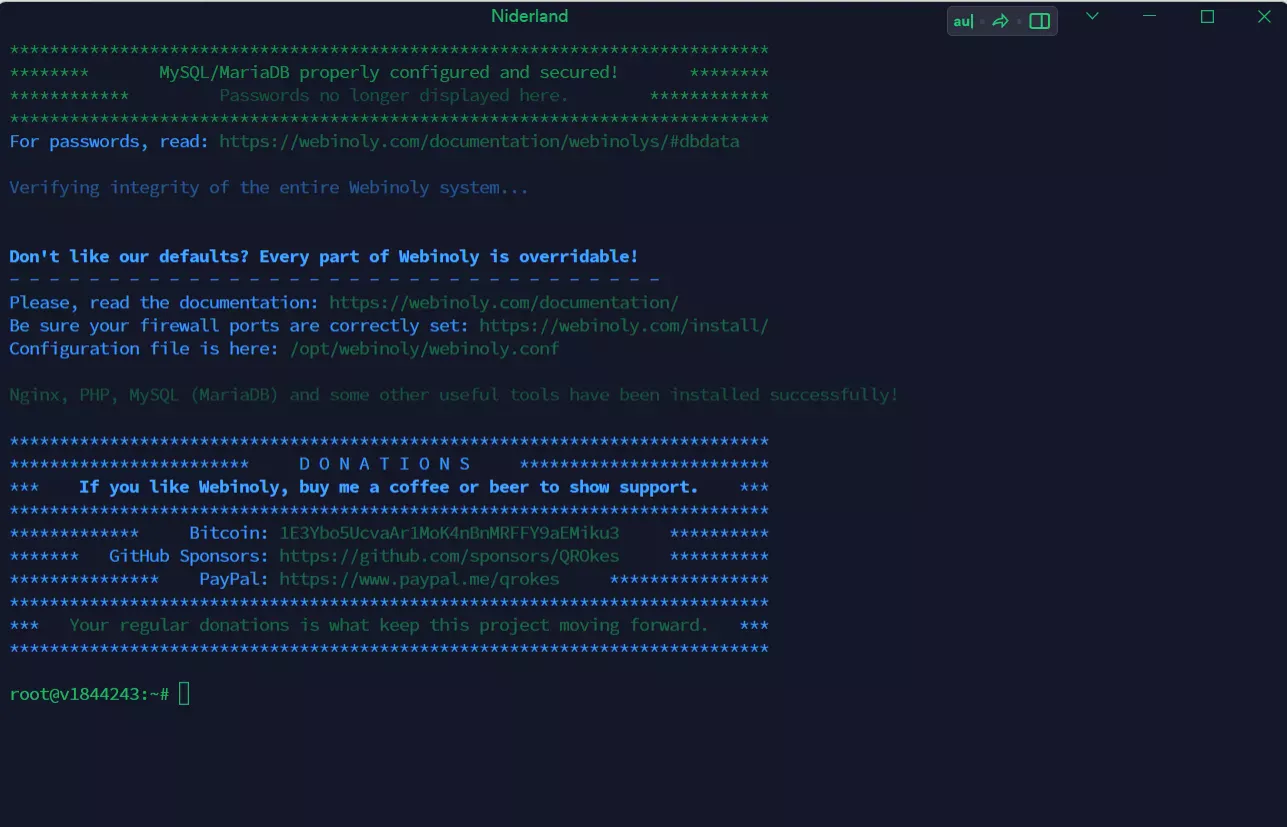The width and height of the screenshot is (1287, 827).
Task: Click "MySQL/MariaDB properly configured and secured!" line
Action: (x=389, y=72)
